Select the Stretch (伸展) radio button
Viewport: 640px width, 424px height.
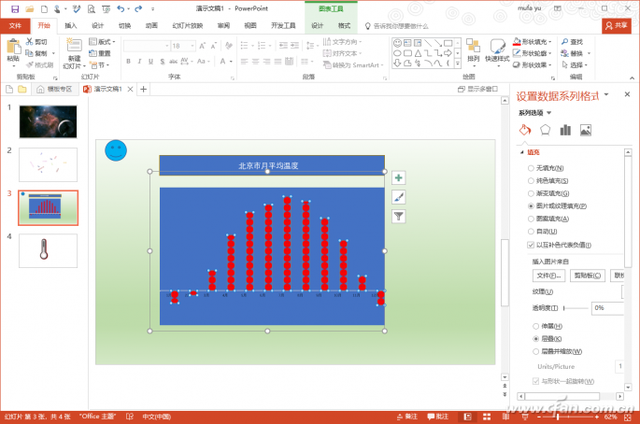[x=536, y=326]
